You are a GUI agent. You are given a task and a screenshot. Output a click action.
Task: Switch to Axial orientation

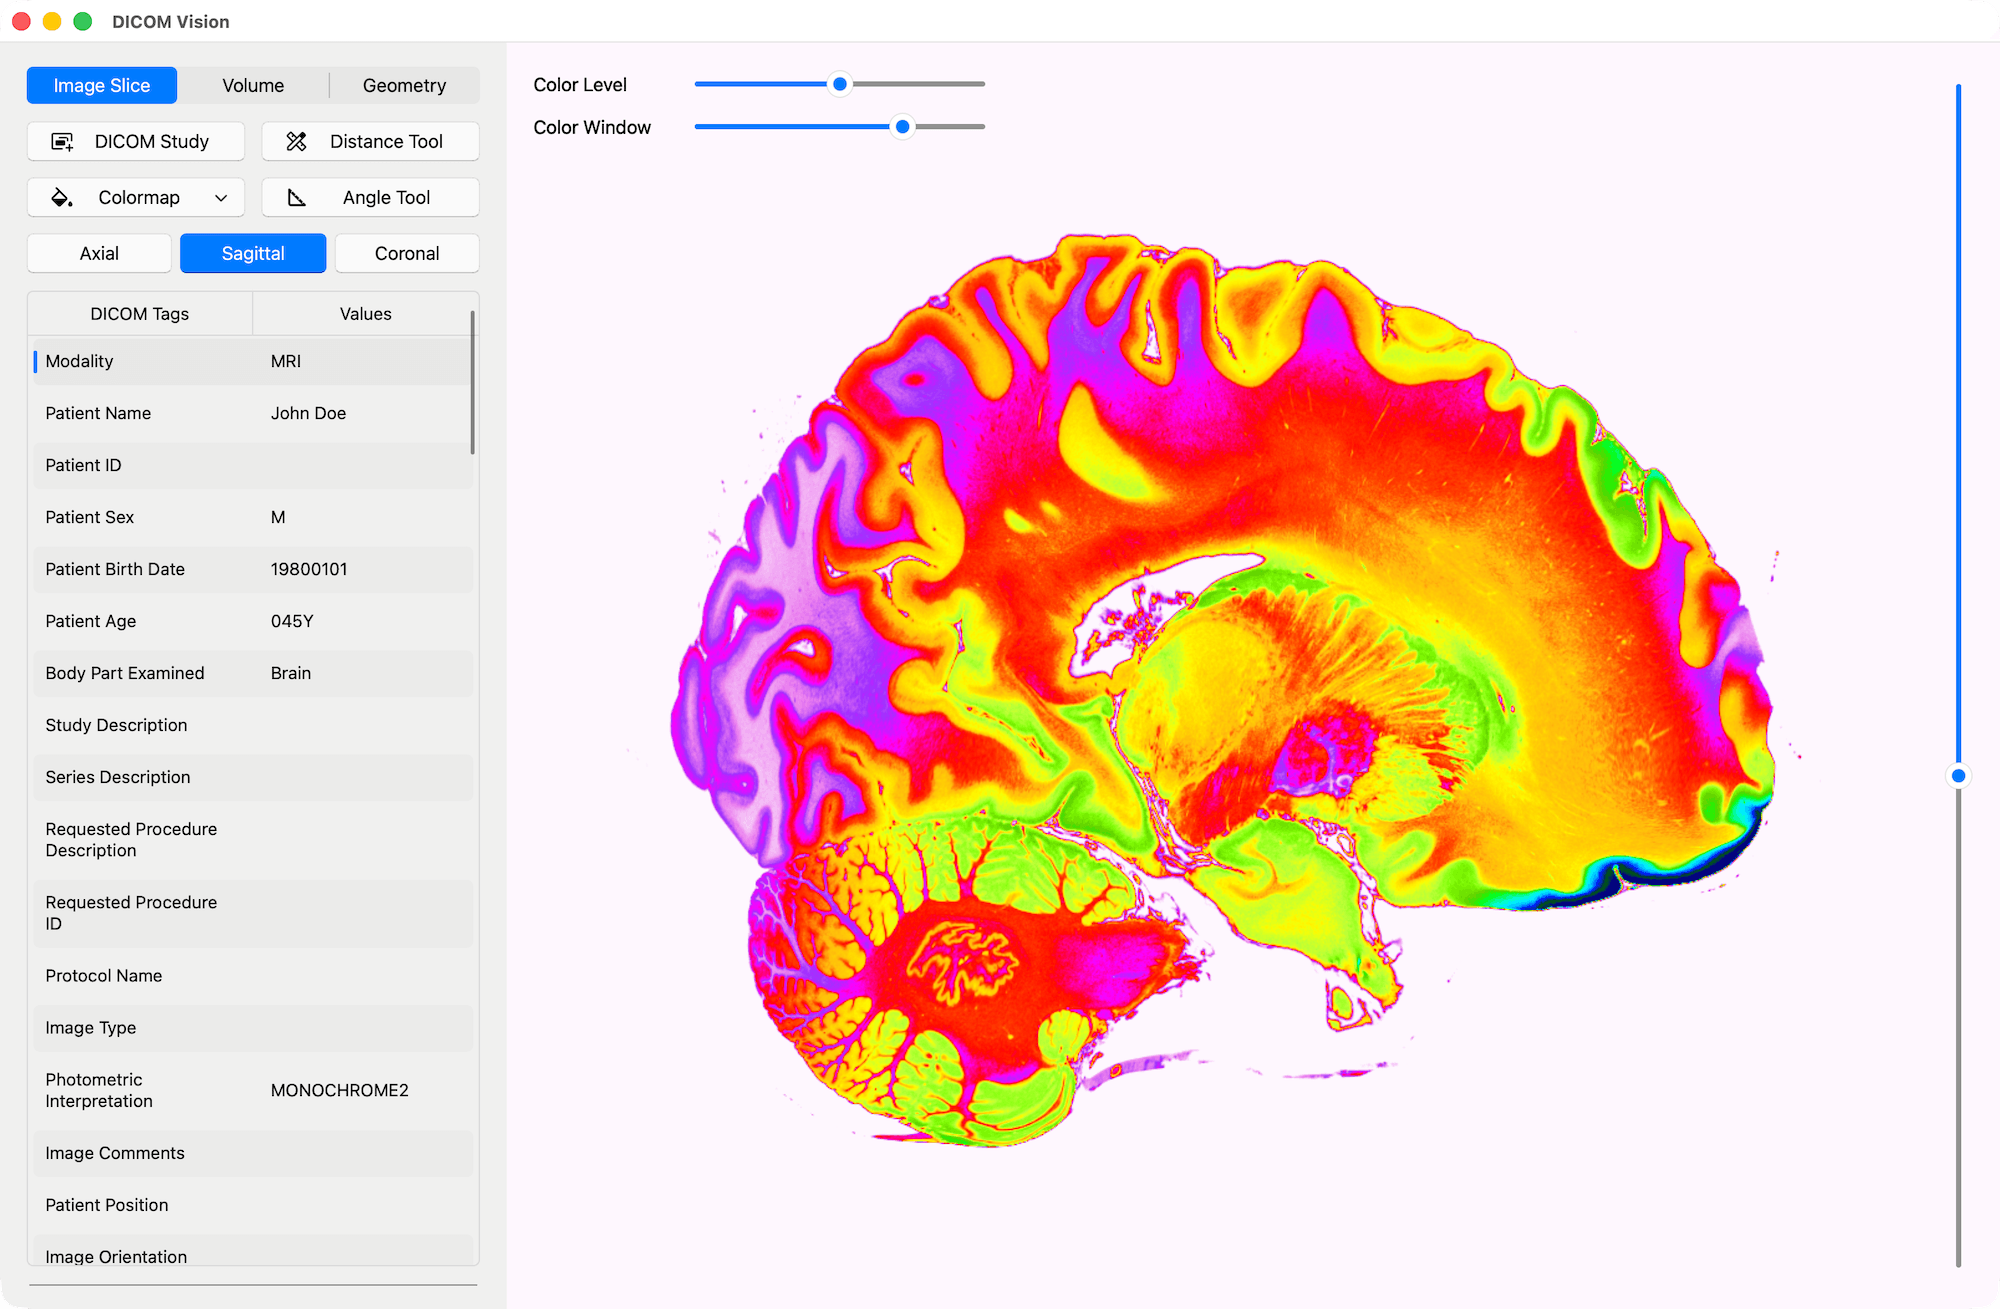(x=99, y=253)
